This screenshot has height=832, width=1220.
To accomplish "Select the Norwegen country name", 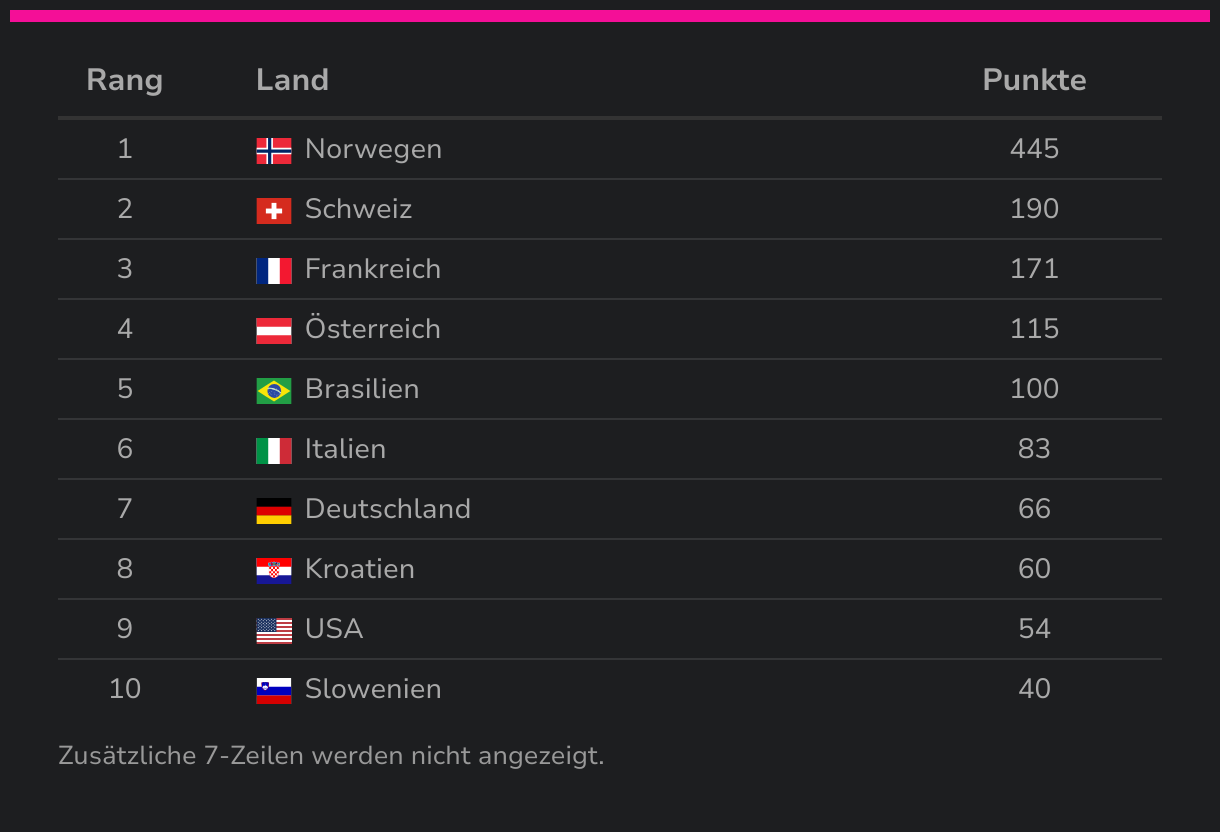I will [x=373, y=149].
